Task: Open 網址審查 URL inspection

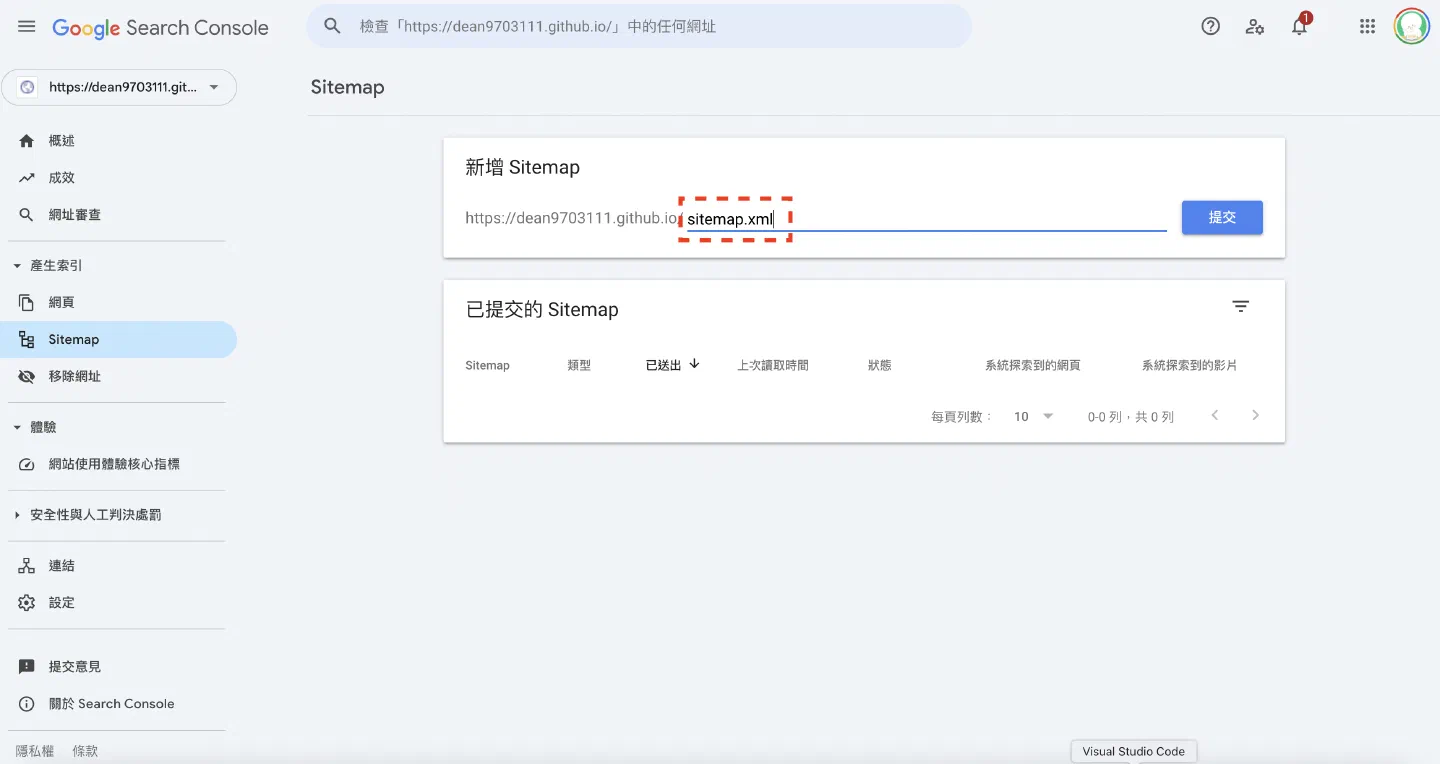Action: (118, 215)
